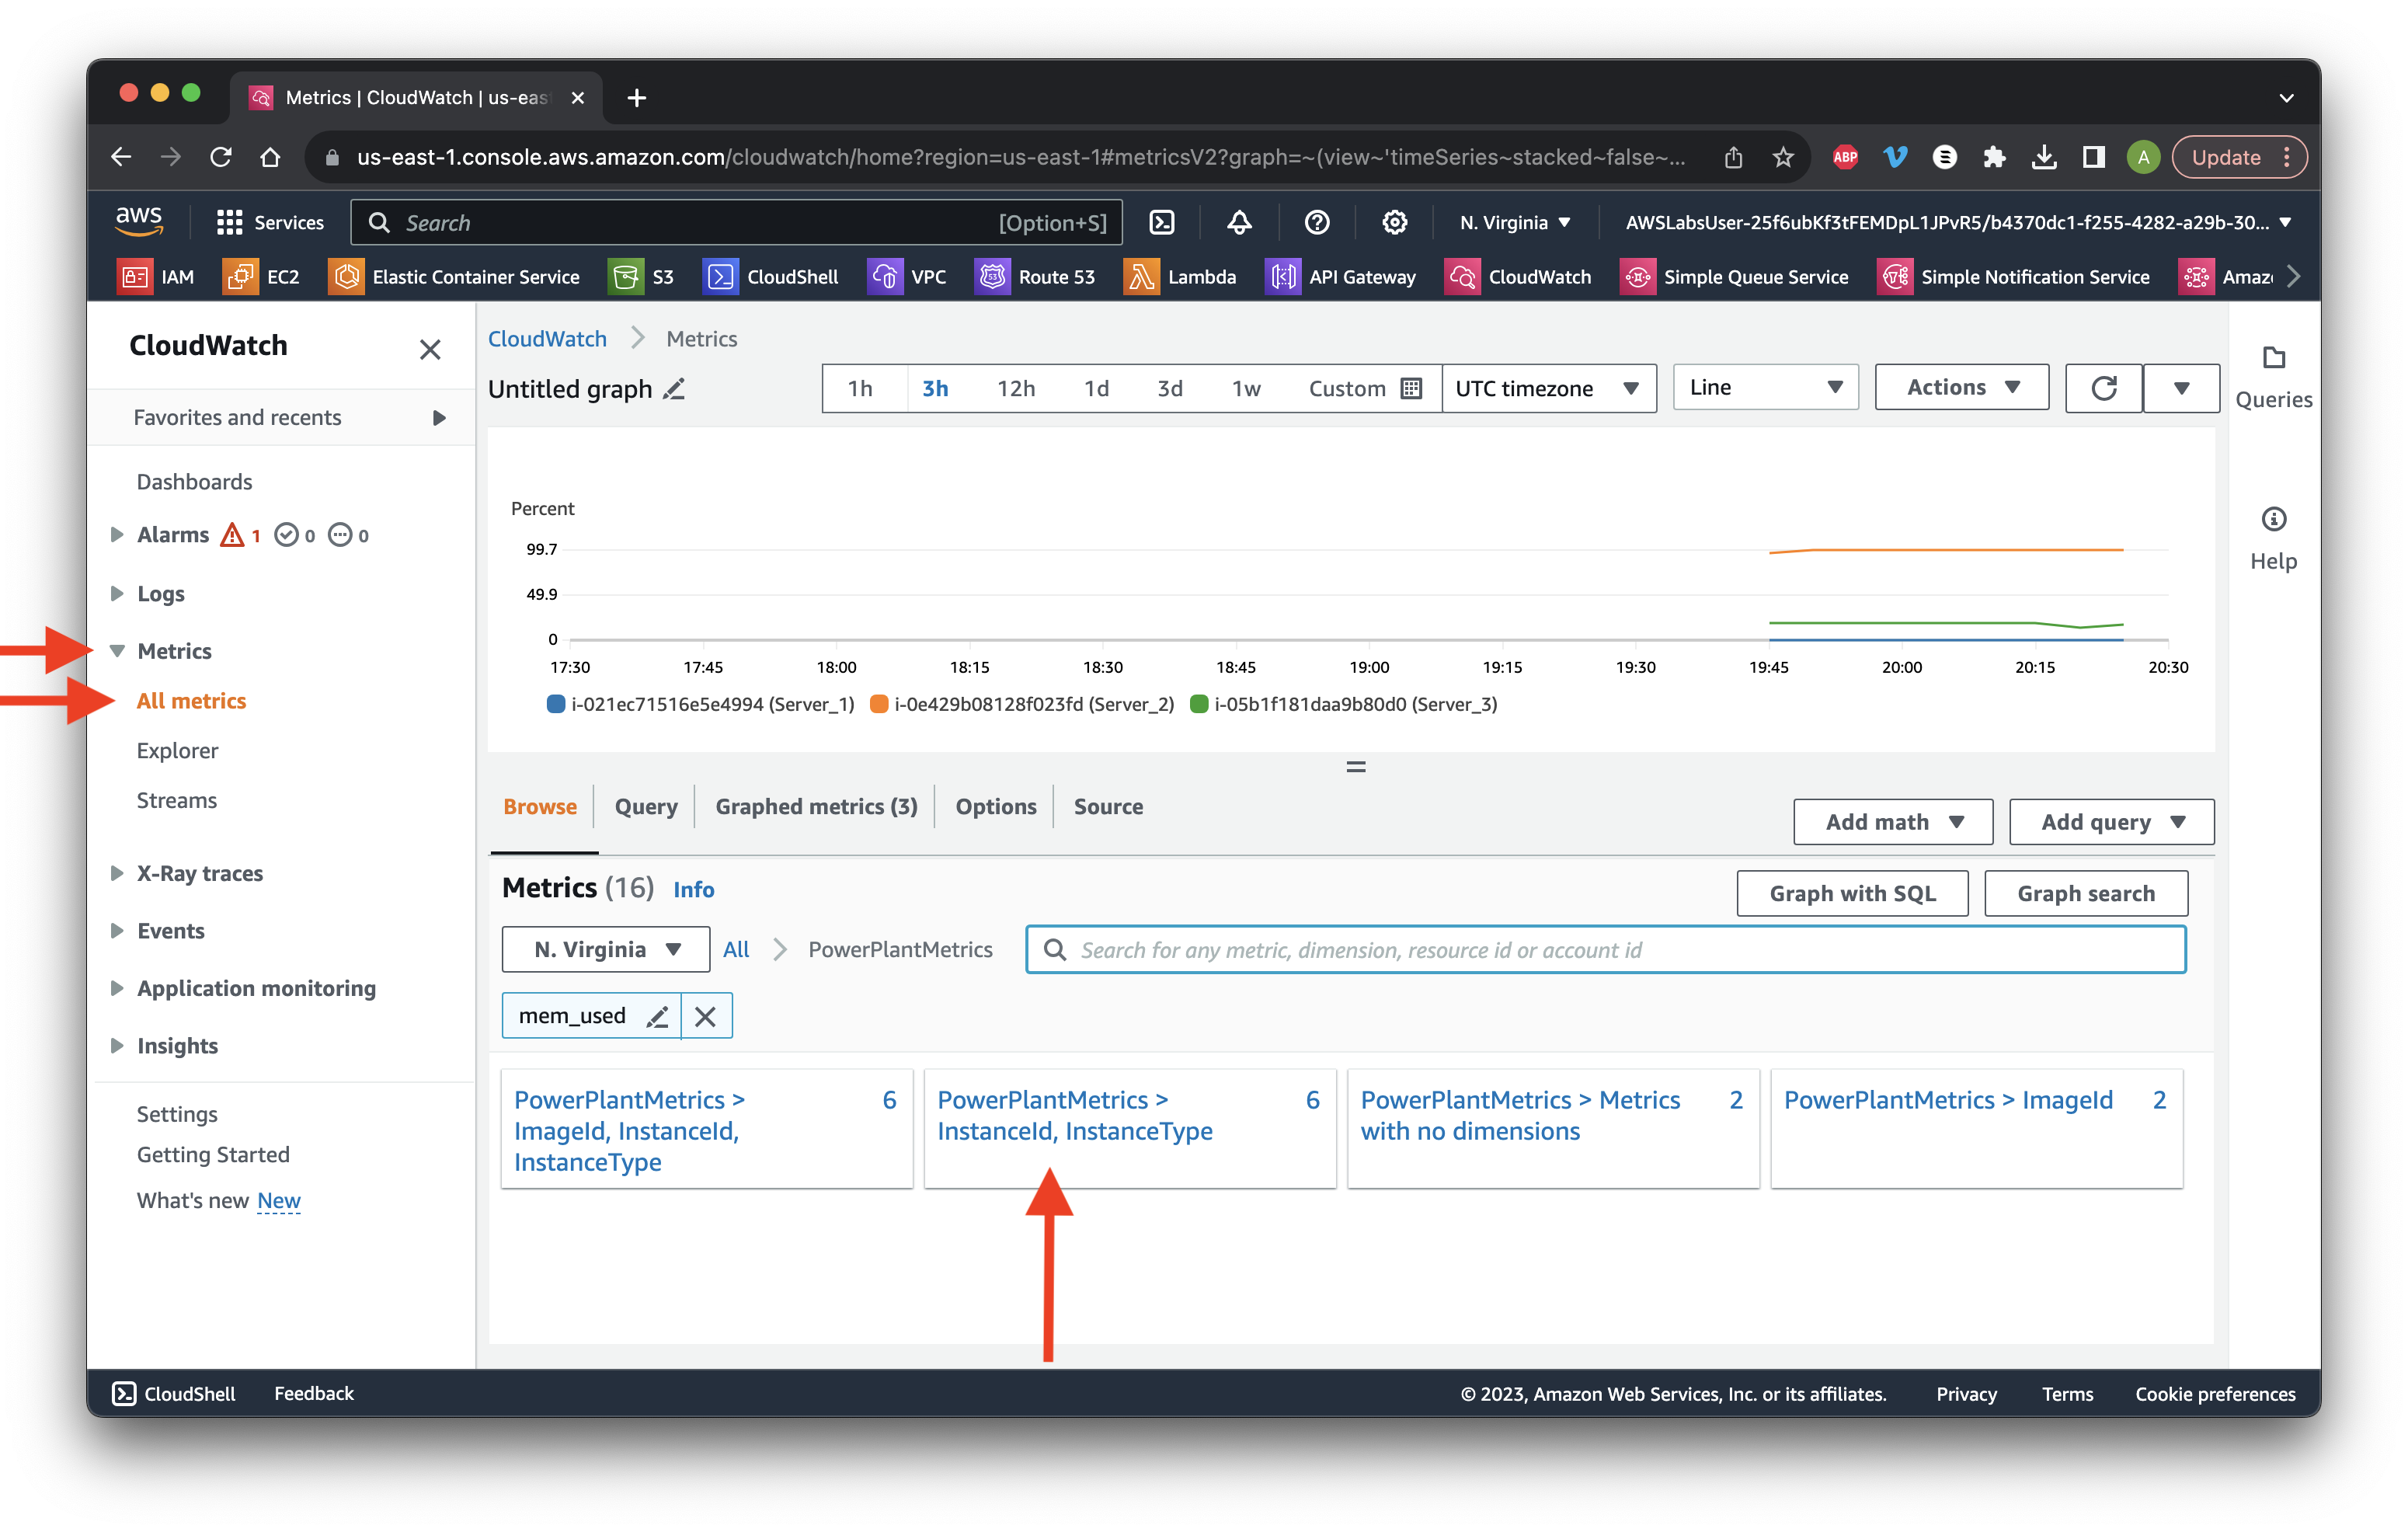
Task: Expand the Logs section
Action: 117,593
